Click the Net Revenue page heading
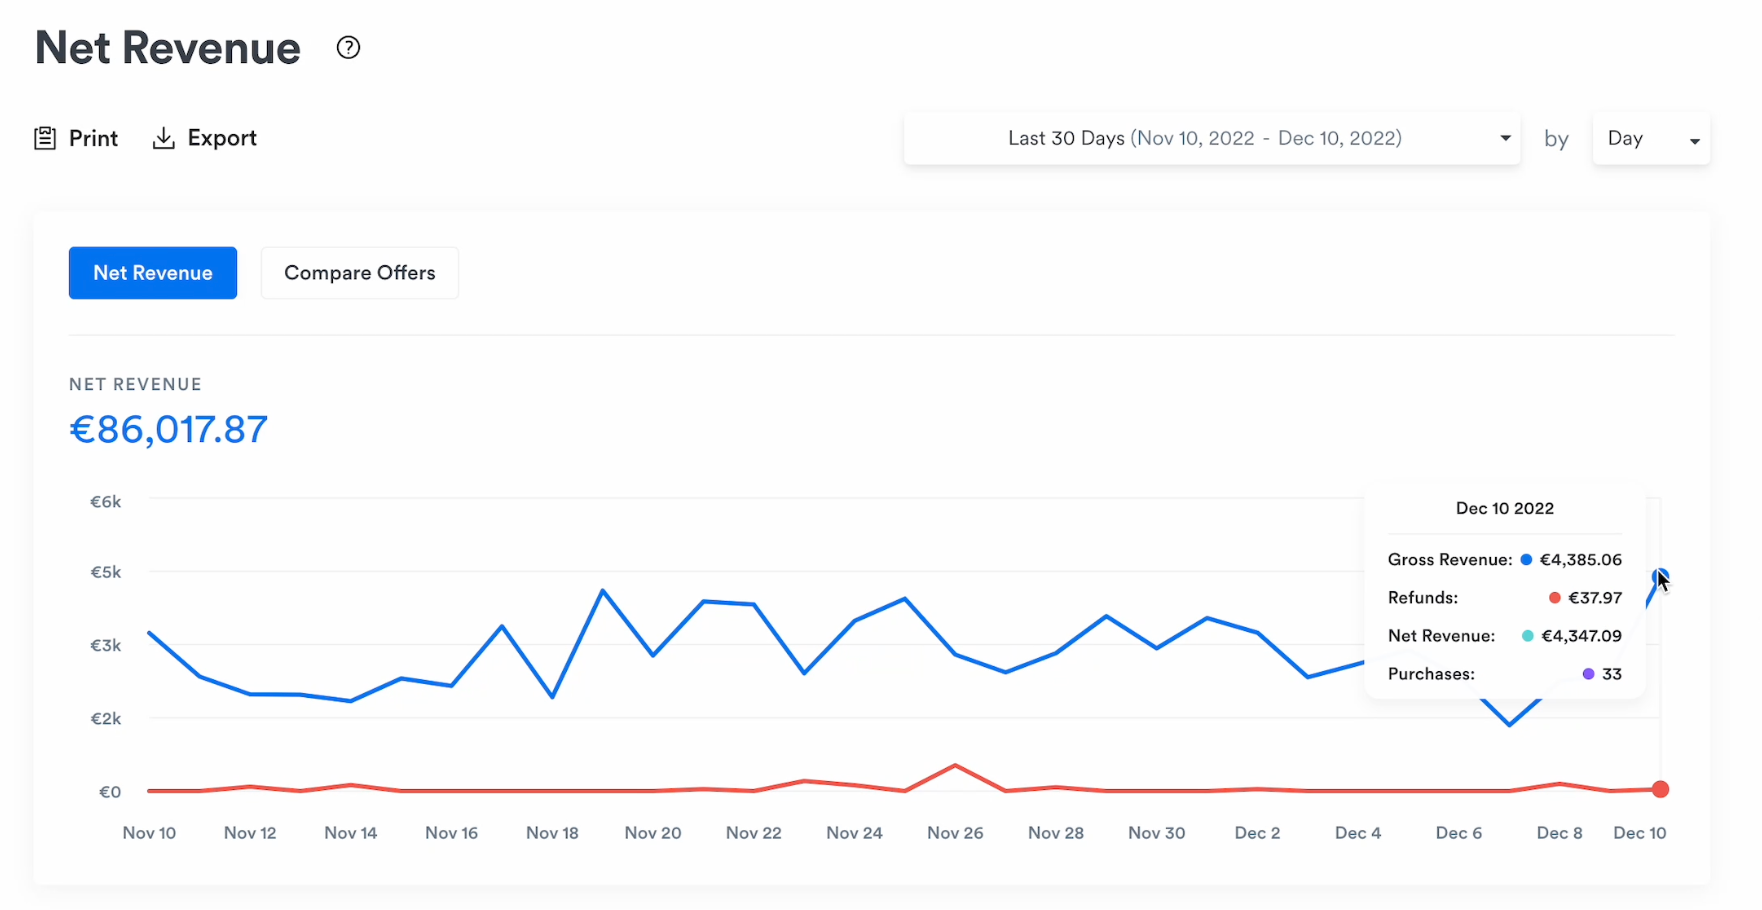The image size is (1762, 910). [168, 48]
